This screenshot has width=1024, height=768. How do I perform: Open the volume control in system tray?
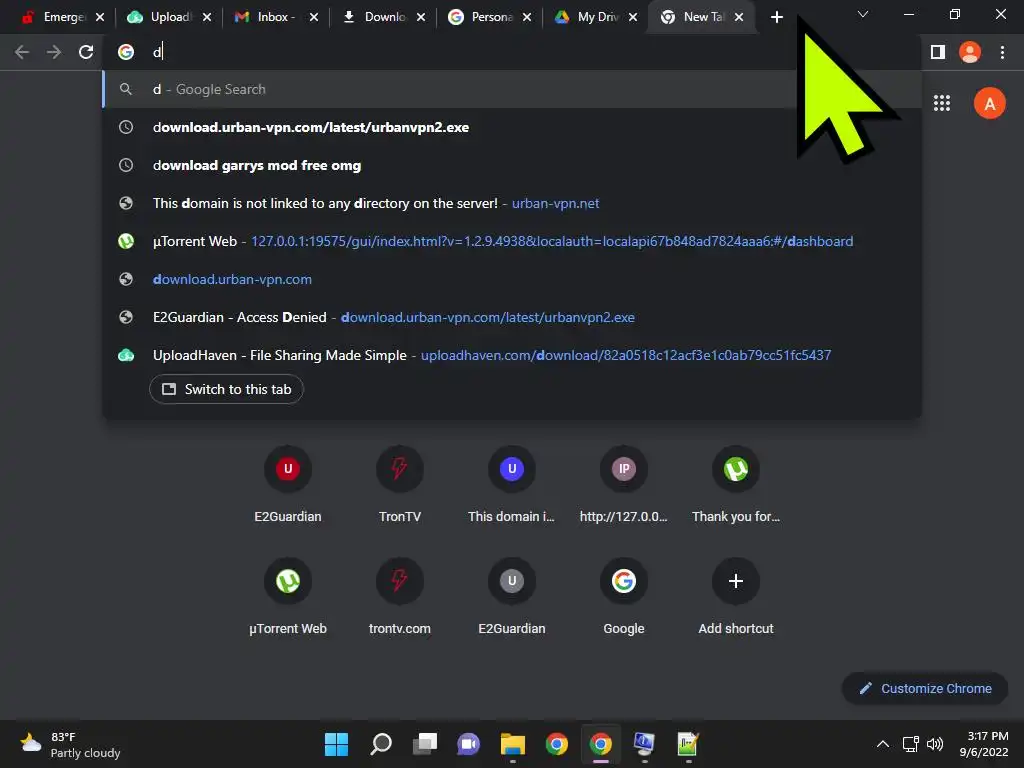(935, 744)
